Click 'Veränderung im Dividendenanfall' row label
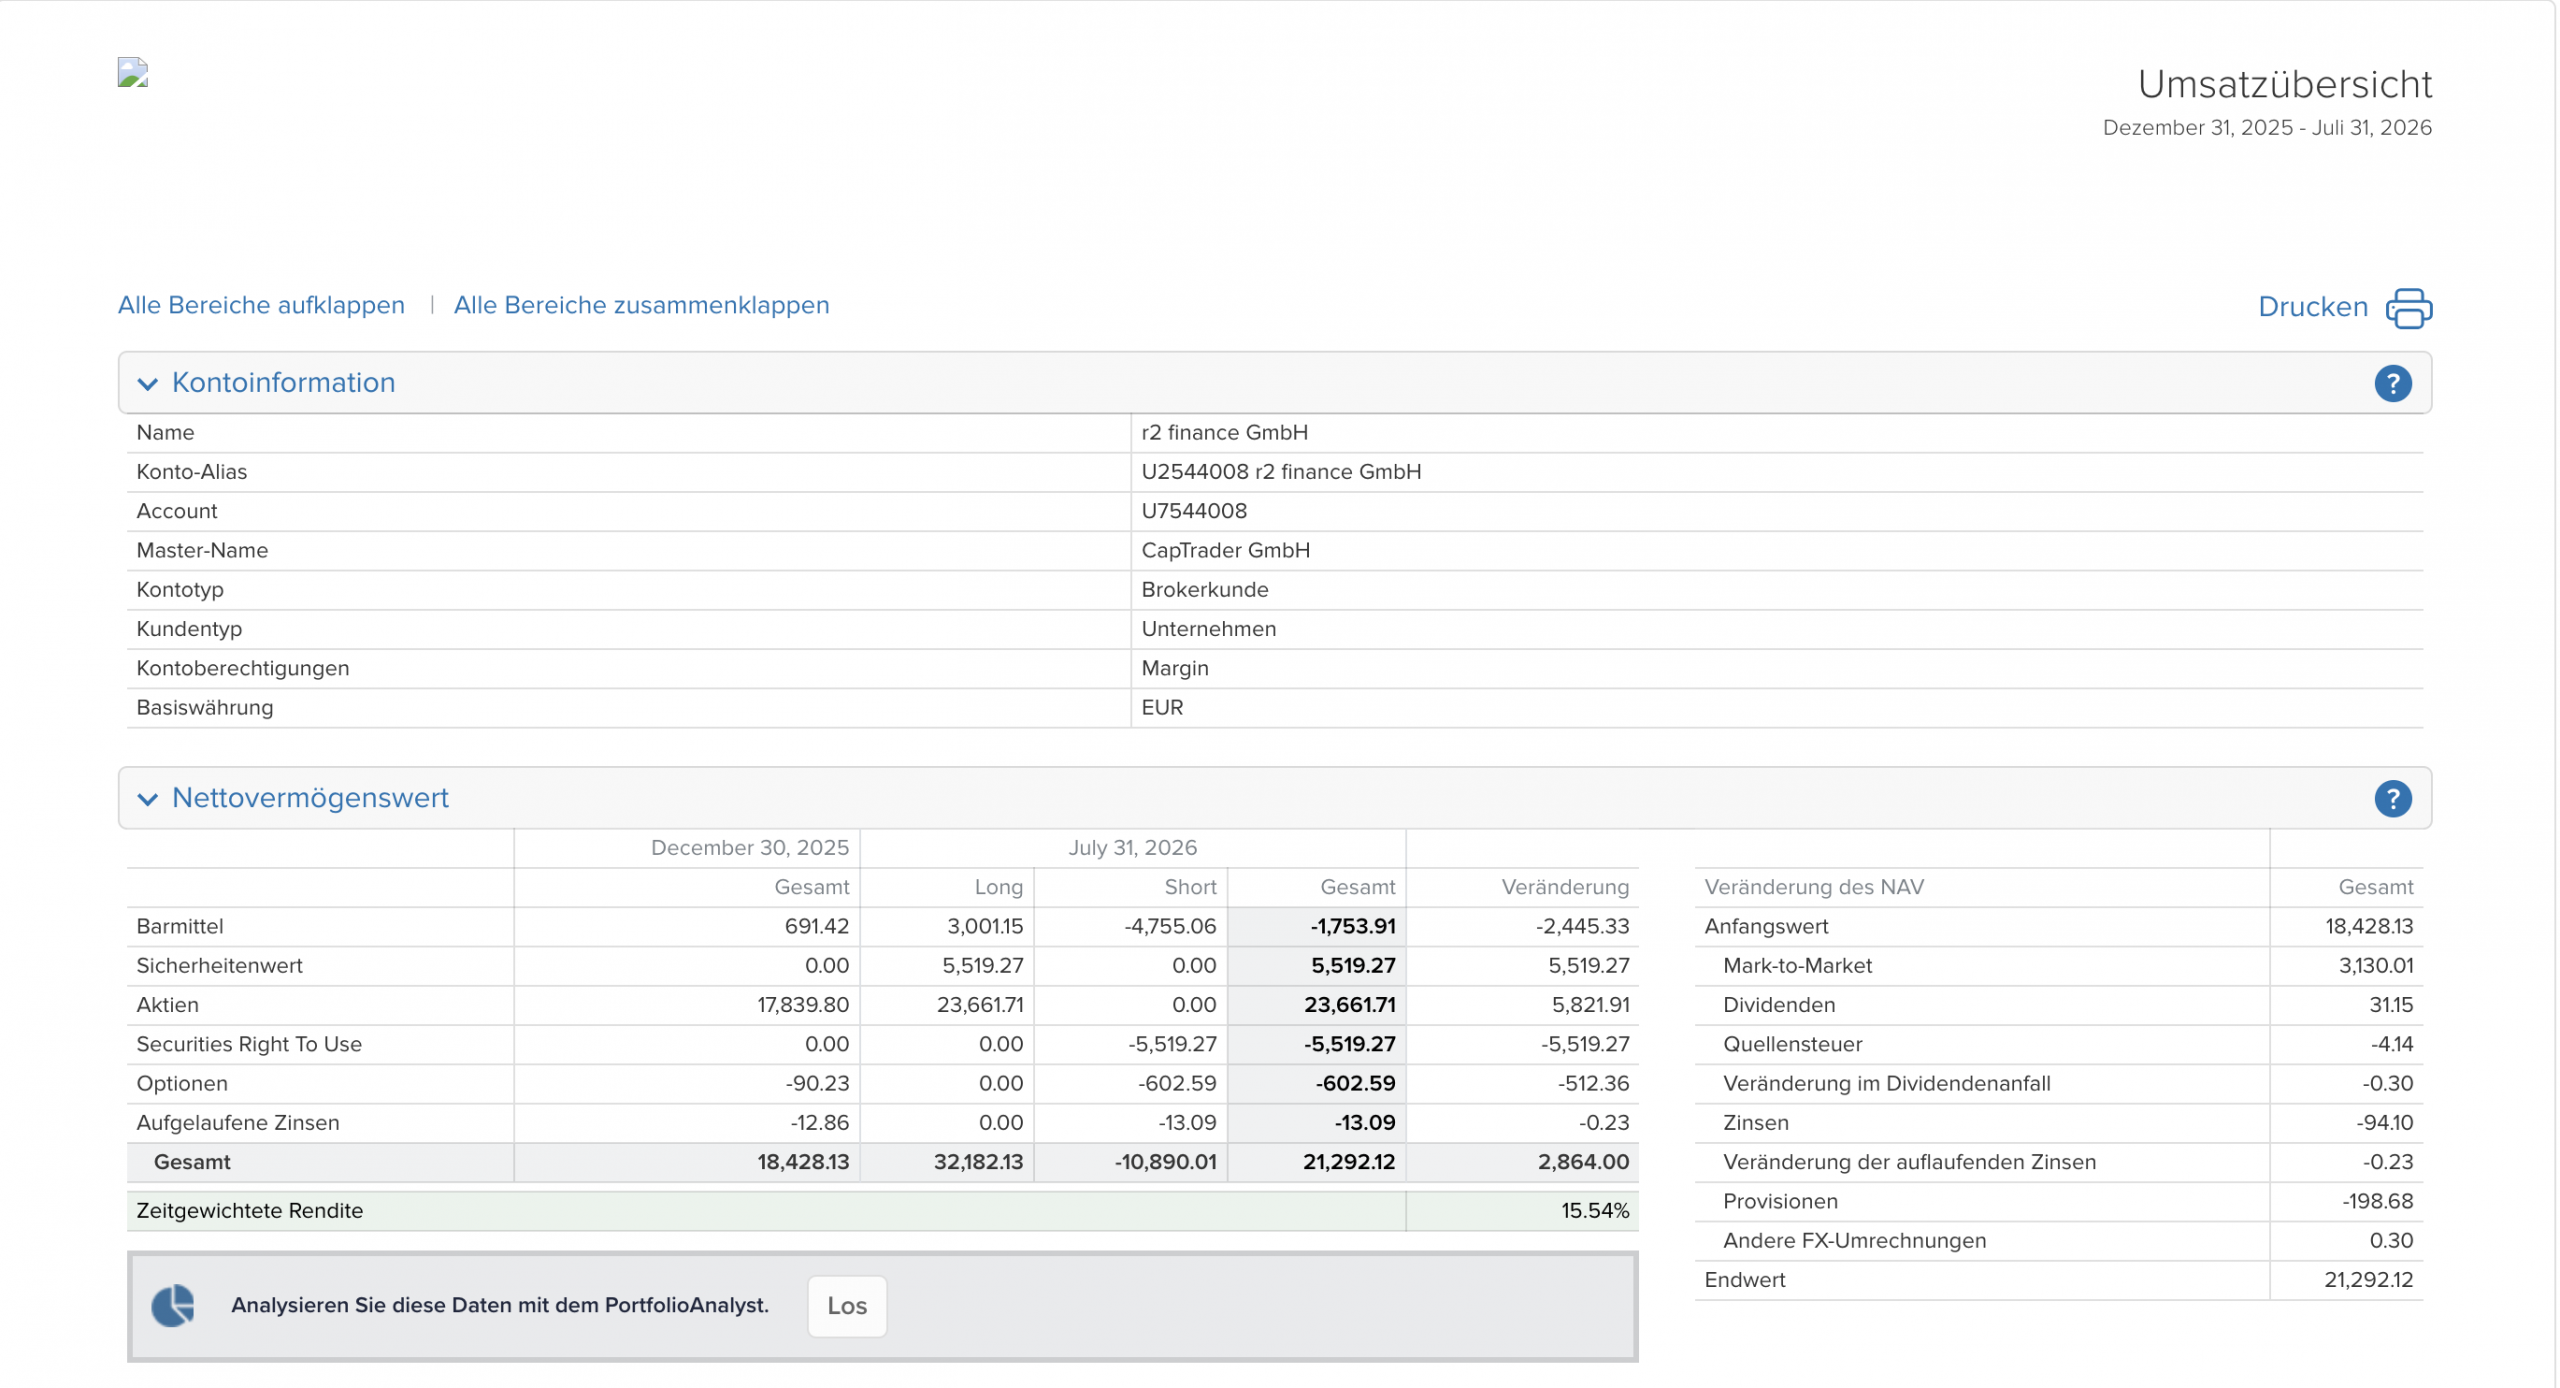The height and width of the screenshot is (1388, 2560). pos(1886,1084)
